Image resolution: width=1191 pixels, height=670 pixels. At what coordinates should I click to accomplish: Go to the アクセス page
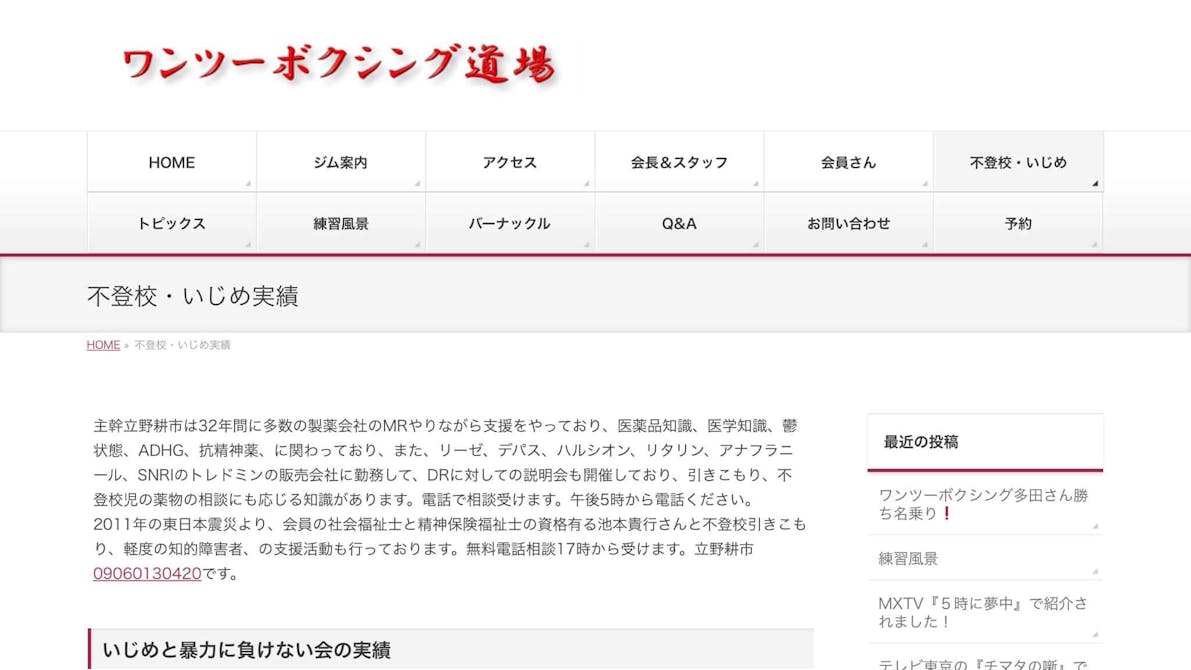(x=510, y=162)
